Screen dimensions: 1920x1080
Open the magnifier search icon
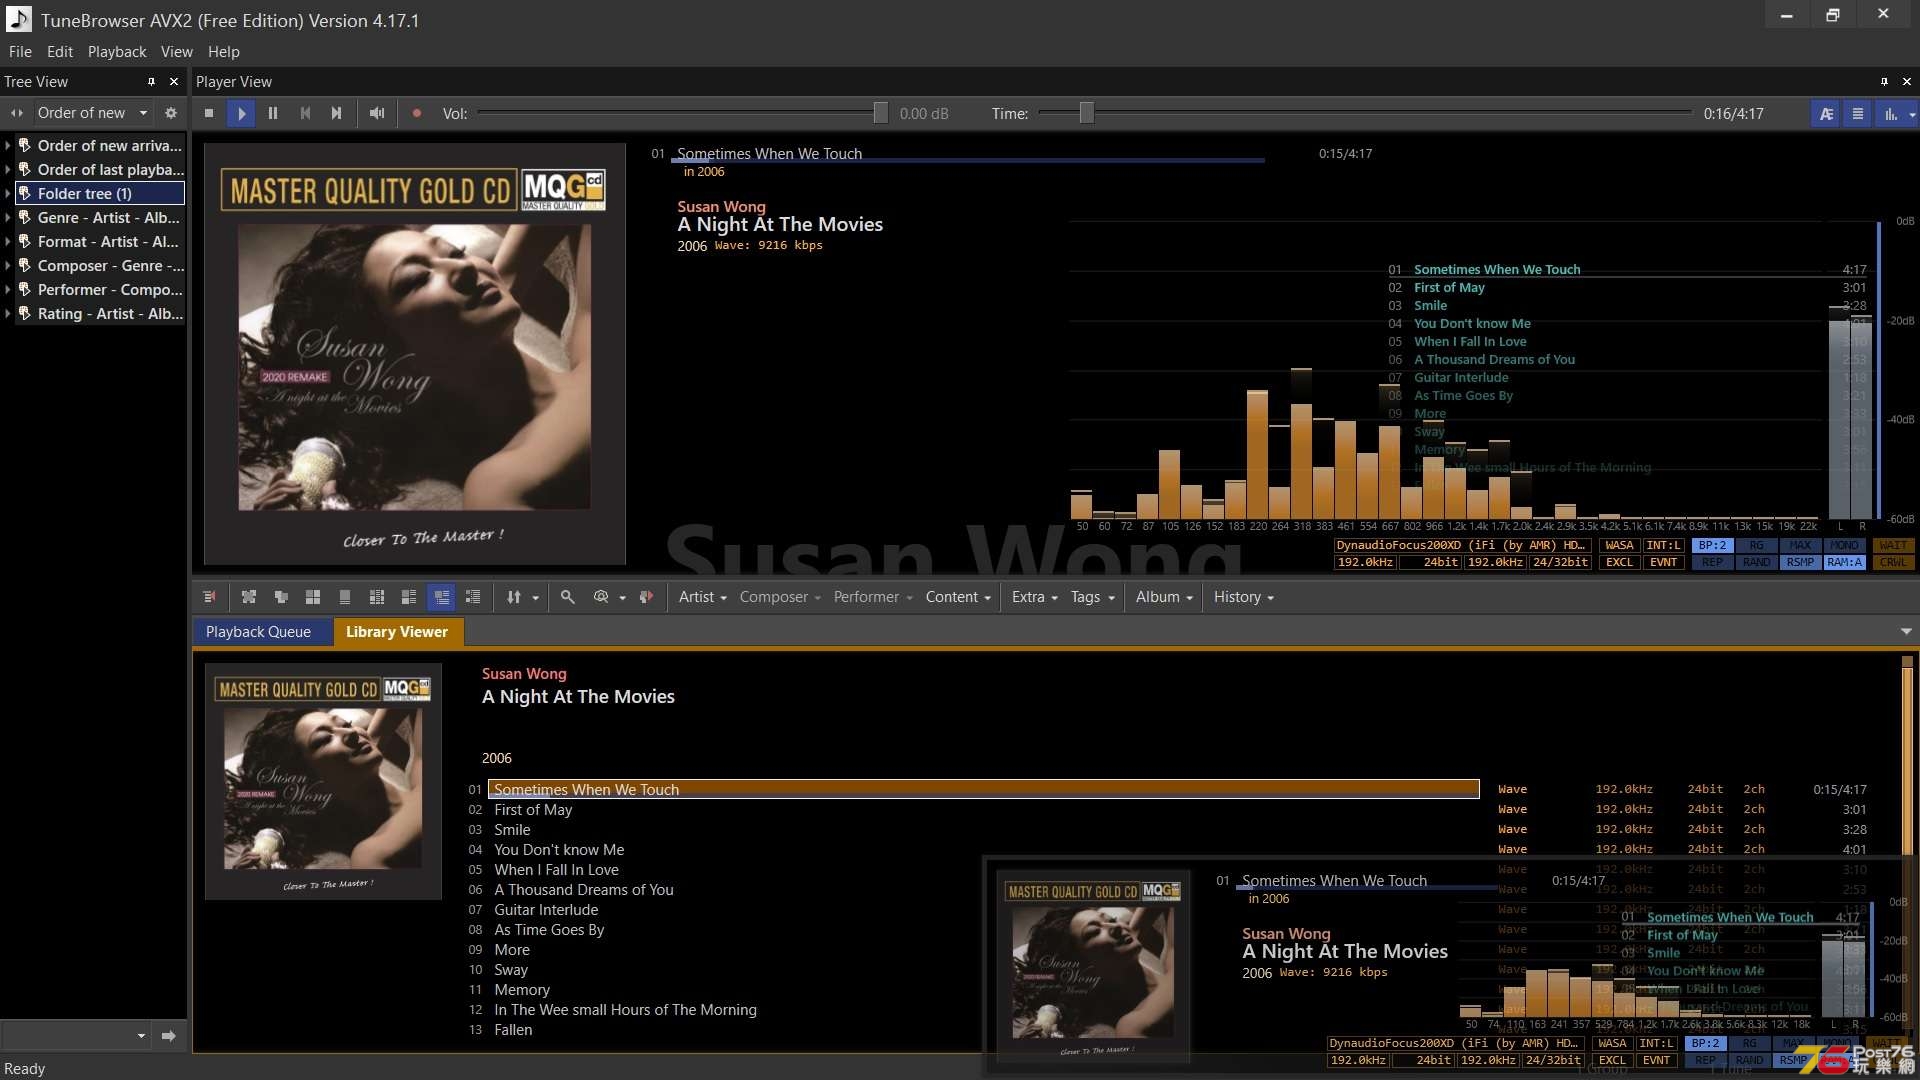[567, 597]
